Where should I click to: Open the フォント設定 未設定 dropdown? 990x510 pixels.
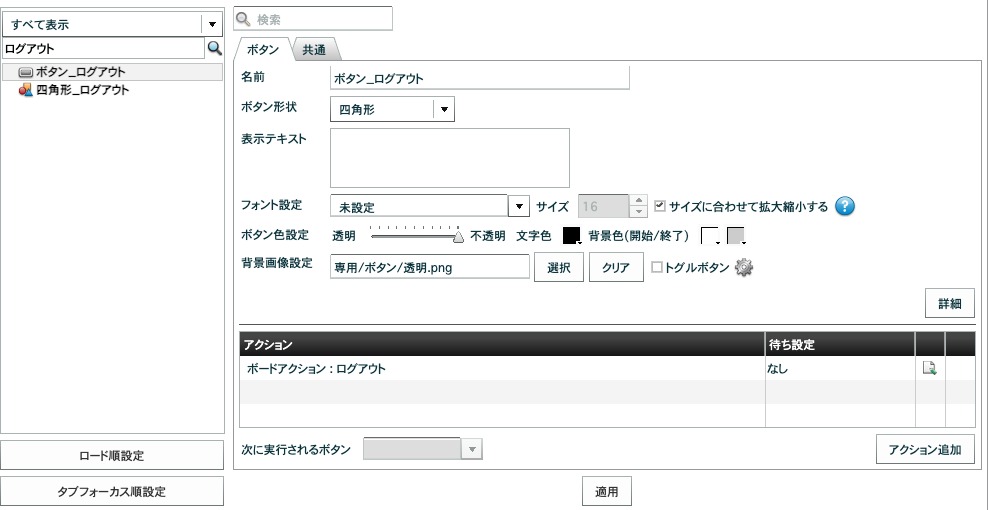518,206
